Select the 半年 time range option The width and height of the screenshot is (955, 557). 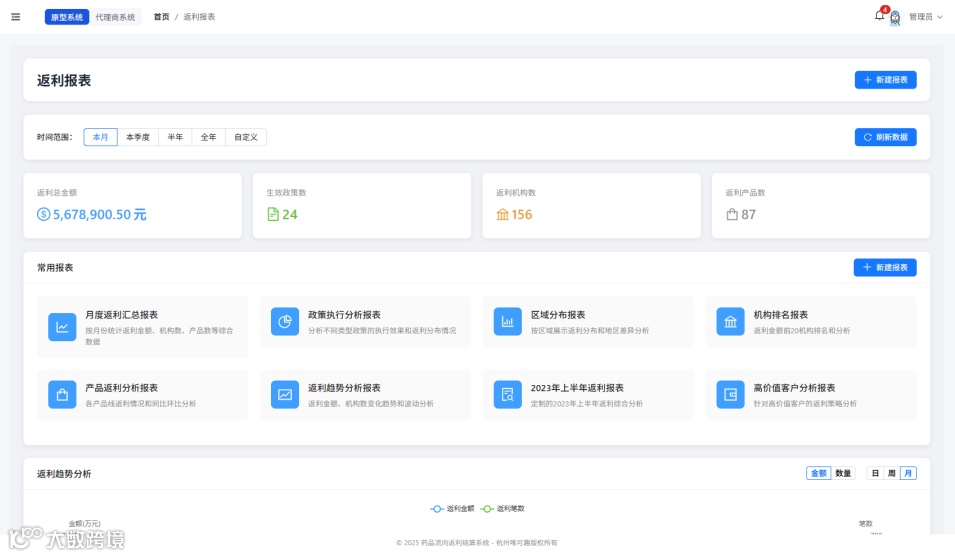(x=175, y=137)
